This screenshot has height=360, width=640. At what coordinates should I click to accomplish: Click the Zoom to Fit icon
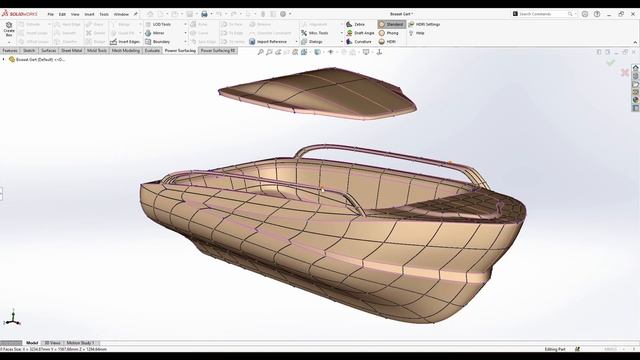pyautogui.click(x=260, y=52)
